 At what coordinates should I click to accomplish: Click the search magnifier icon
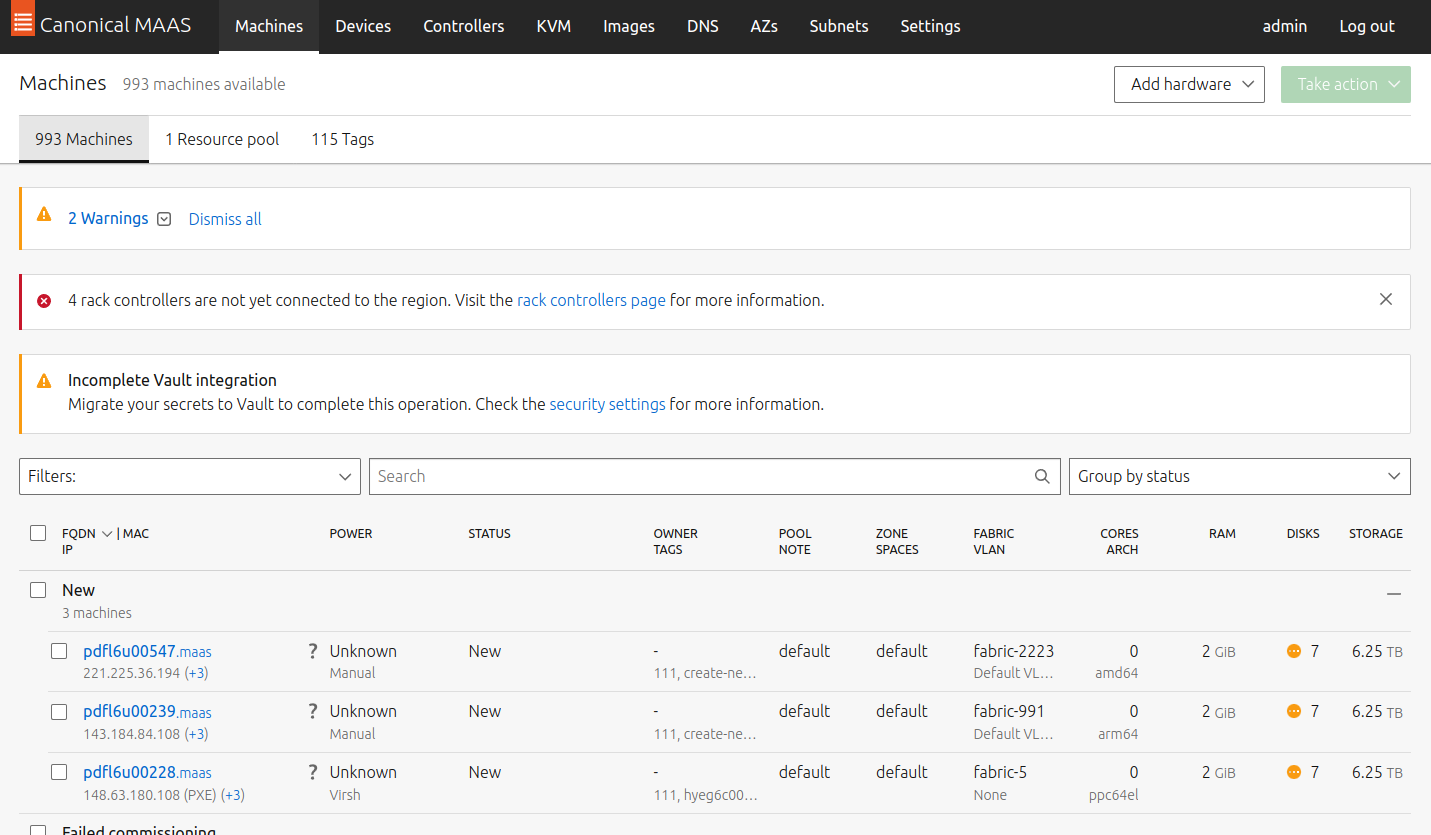1041,476
